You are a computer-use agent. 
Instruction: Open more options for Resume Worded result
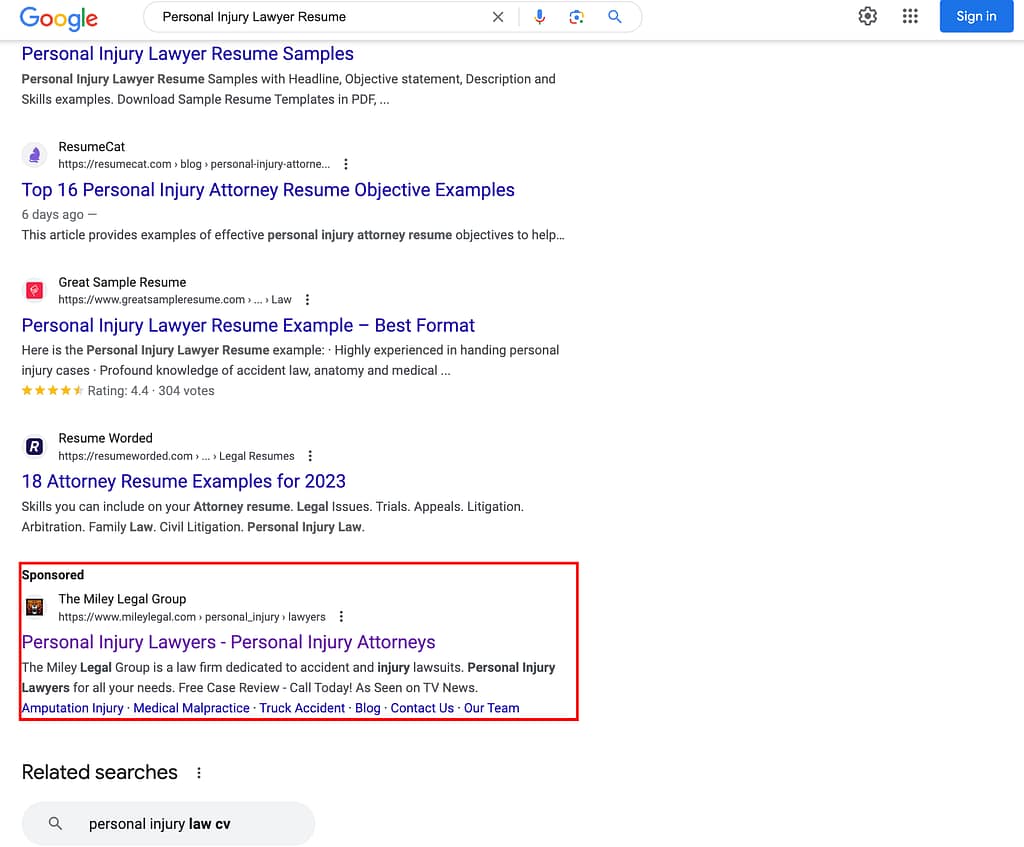[x=310, y=456]
